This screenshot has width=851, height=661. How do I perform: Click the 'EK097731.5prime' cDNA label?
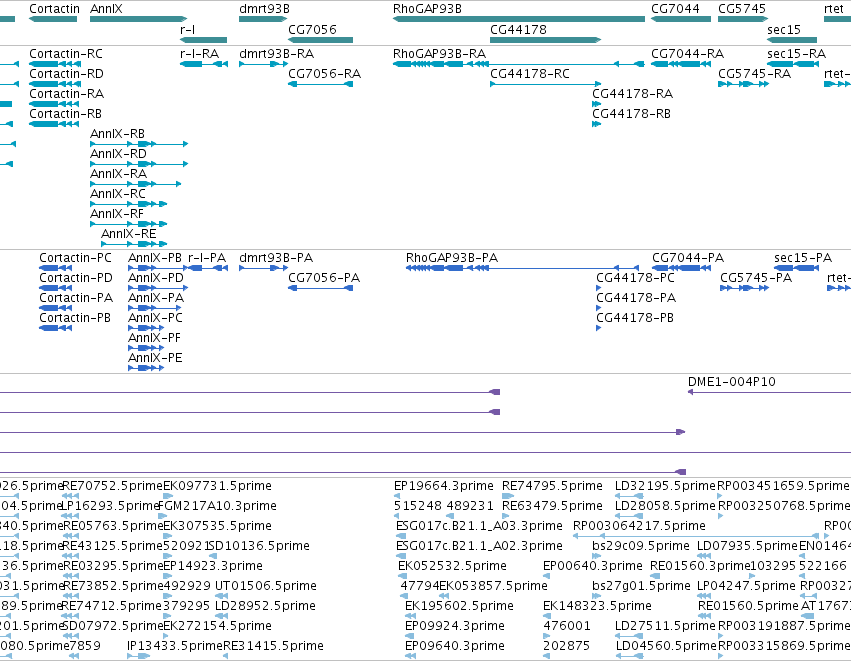coord(217,486)
